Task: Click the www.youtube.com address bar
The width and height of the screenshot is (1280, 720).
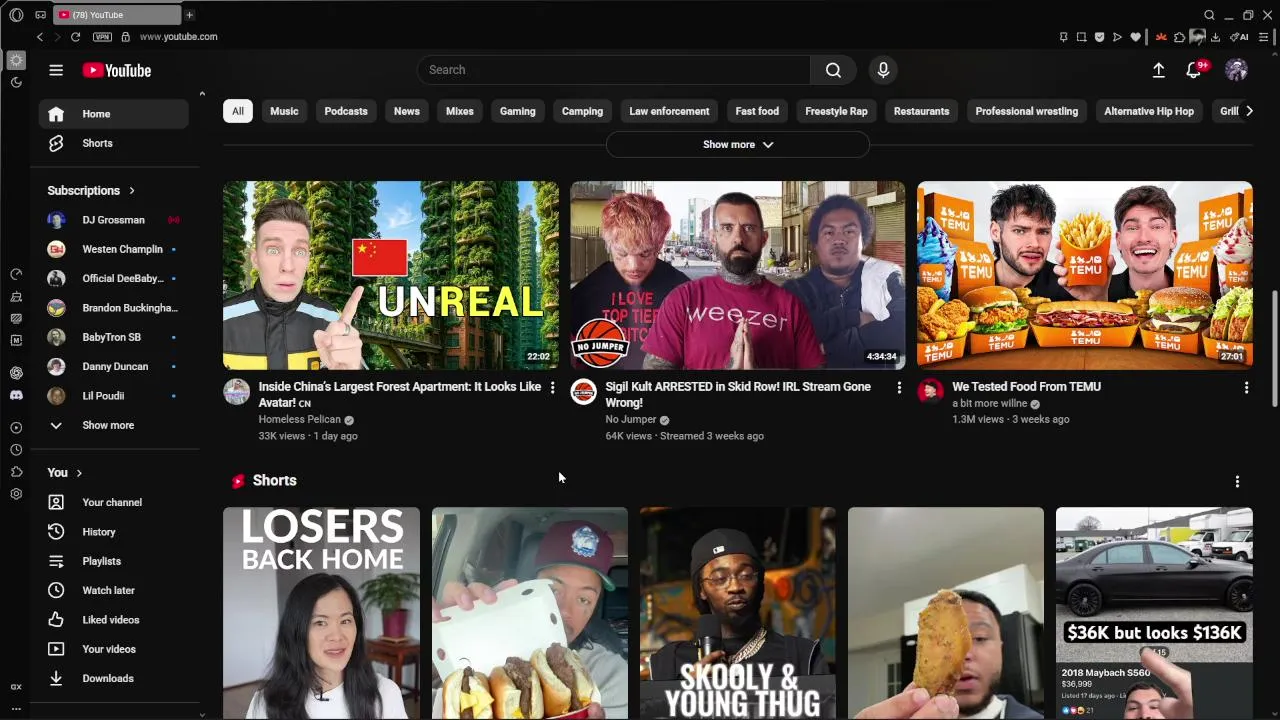Action: tap(178, 37)
